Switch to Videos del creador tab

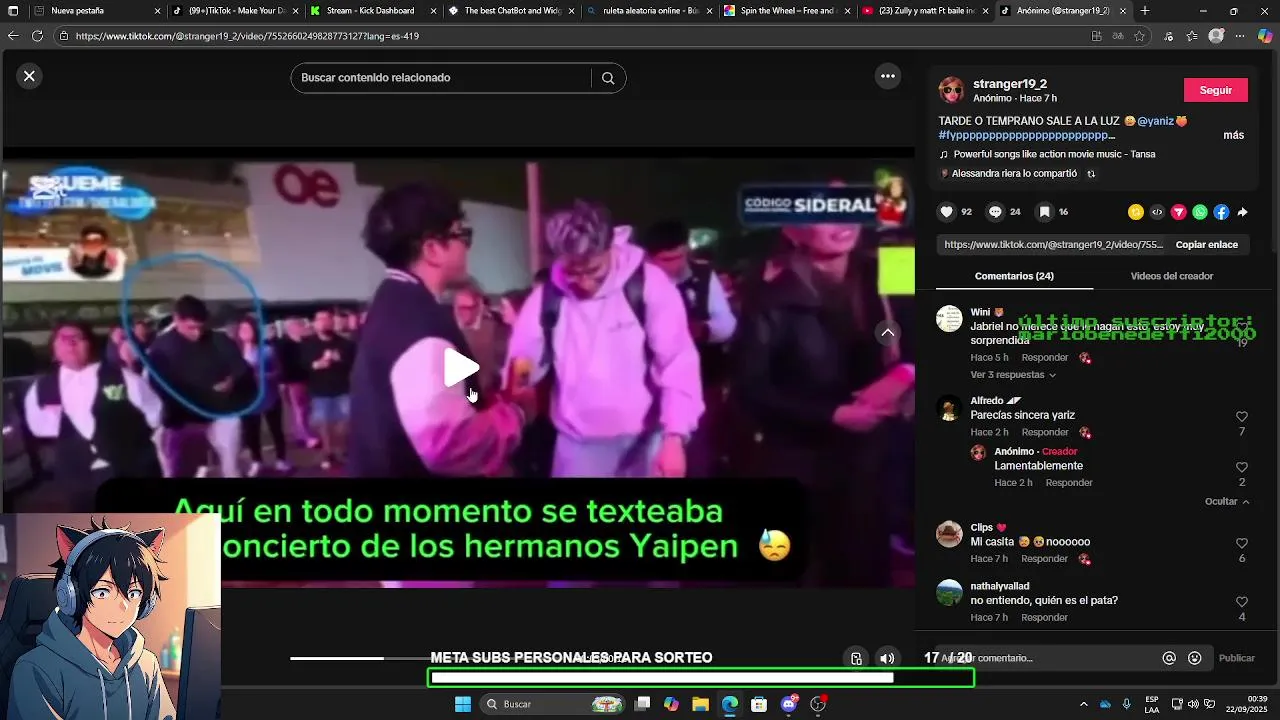(x=1171, y=276)
